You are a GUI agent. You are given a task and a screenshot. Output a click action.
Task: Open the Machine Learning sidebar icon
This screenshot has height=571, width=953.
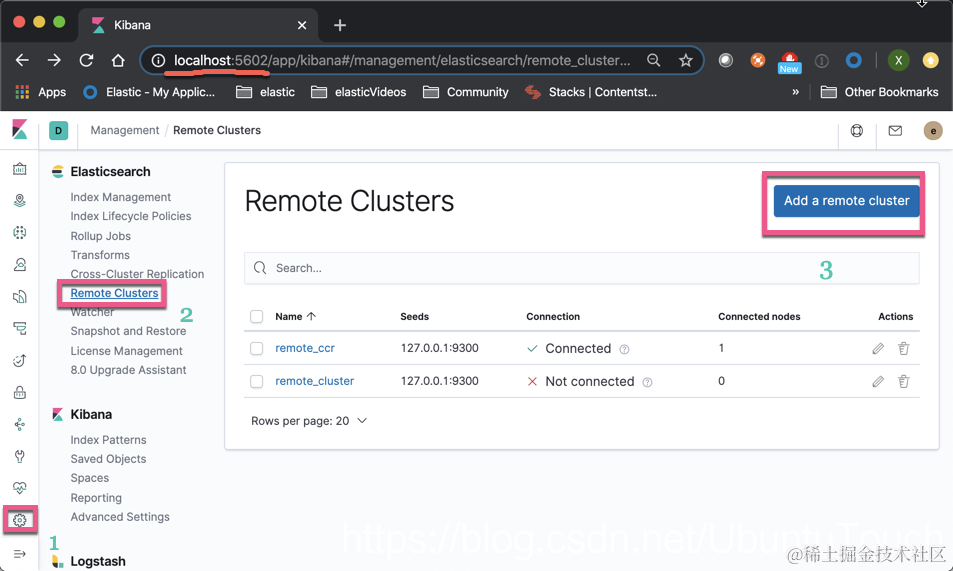pos(19,232)
